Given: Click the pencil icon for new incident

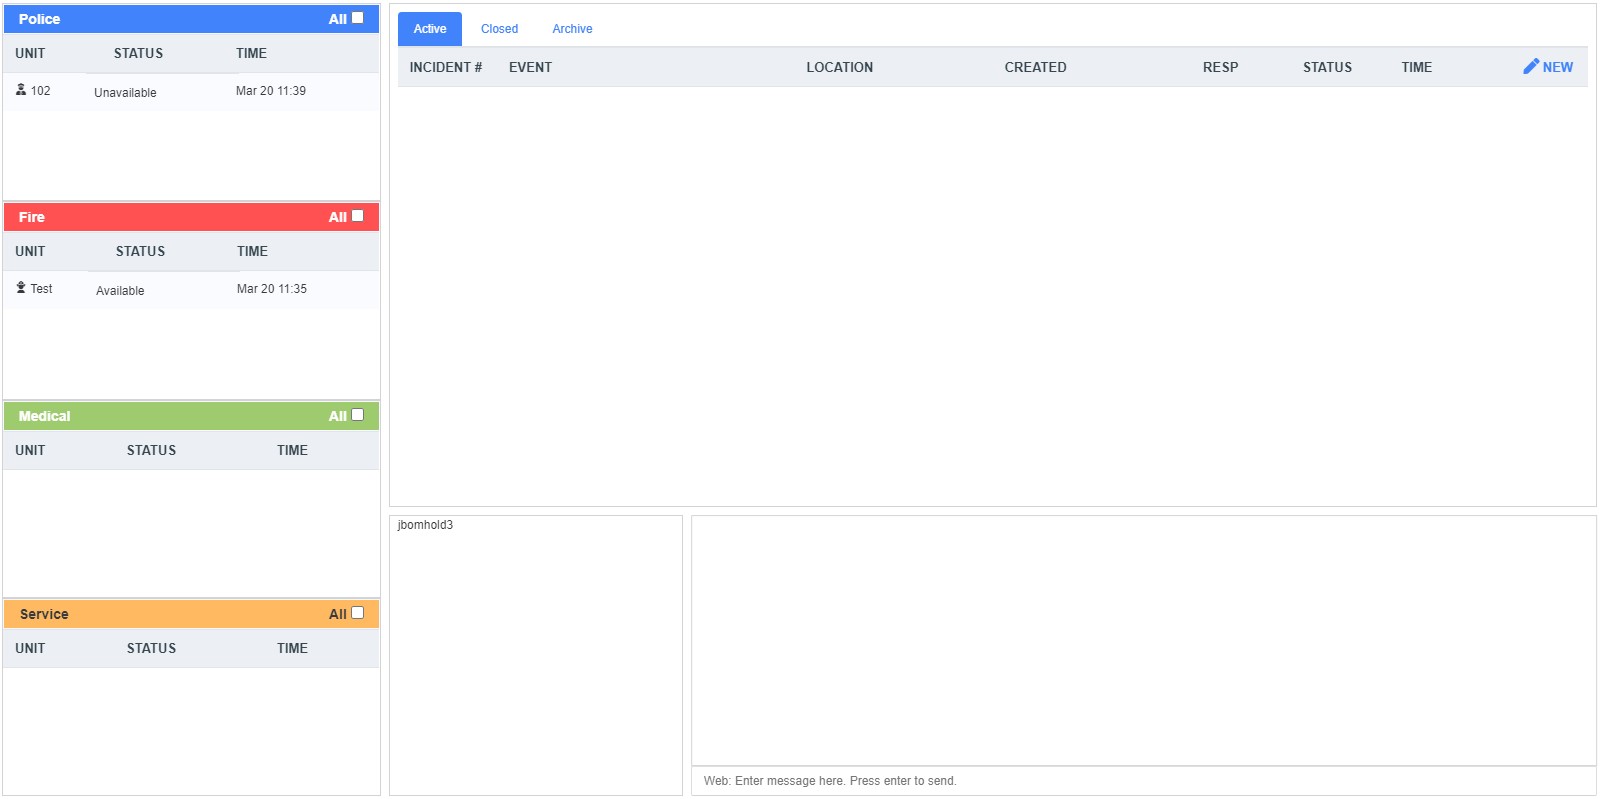Looking at the screenshot, I should tap(1530, 66).
